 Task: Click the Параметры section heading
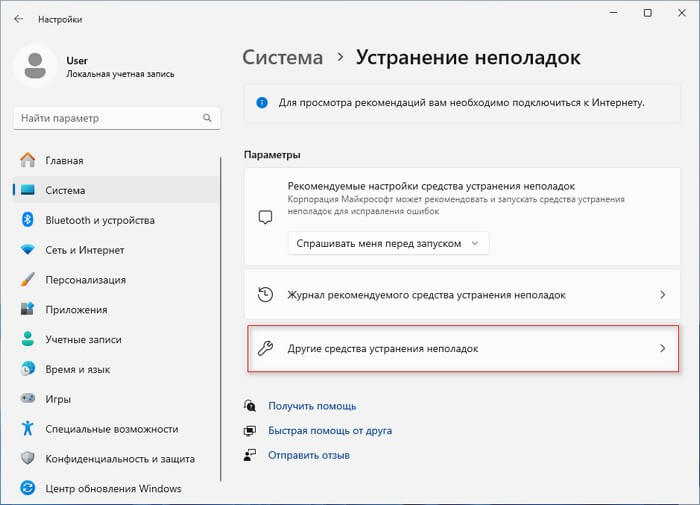[x=272, y=155]
